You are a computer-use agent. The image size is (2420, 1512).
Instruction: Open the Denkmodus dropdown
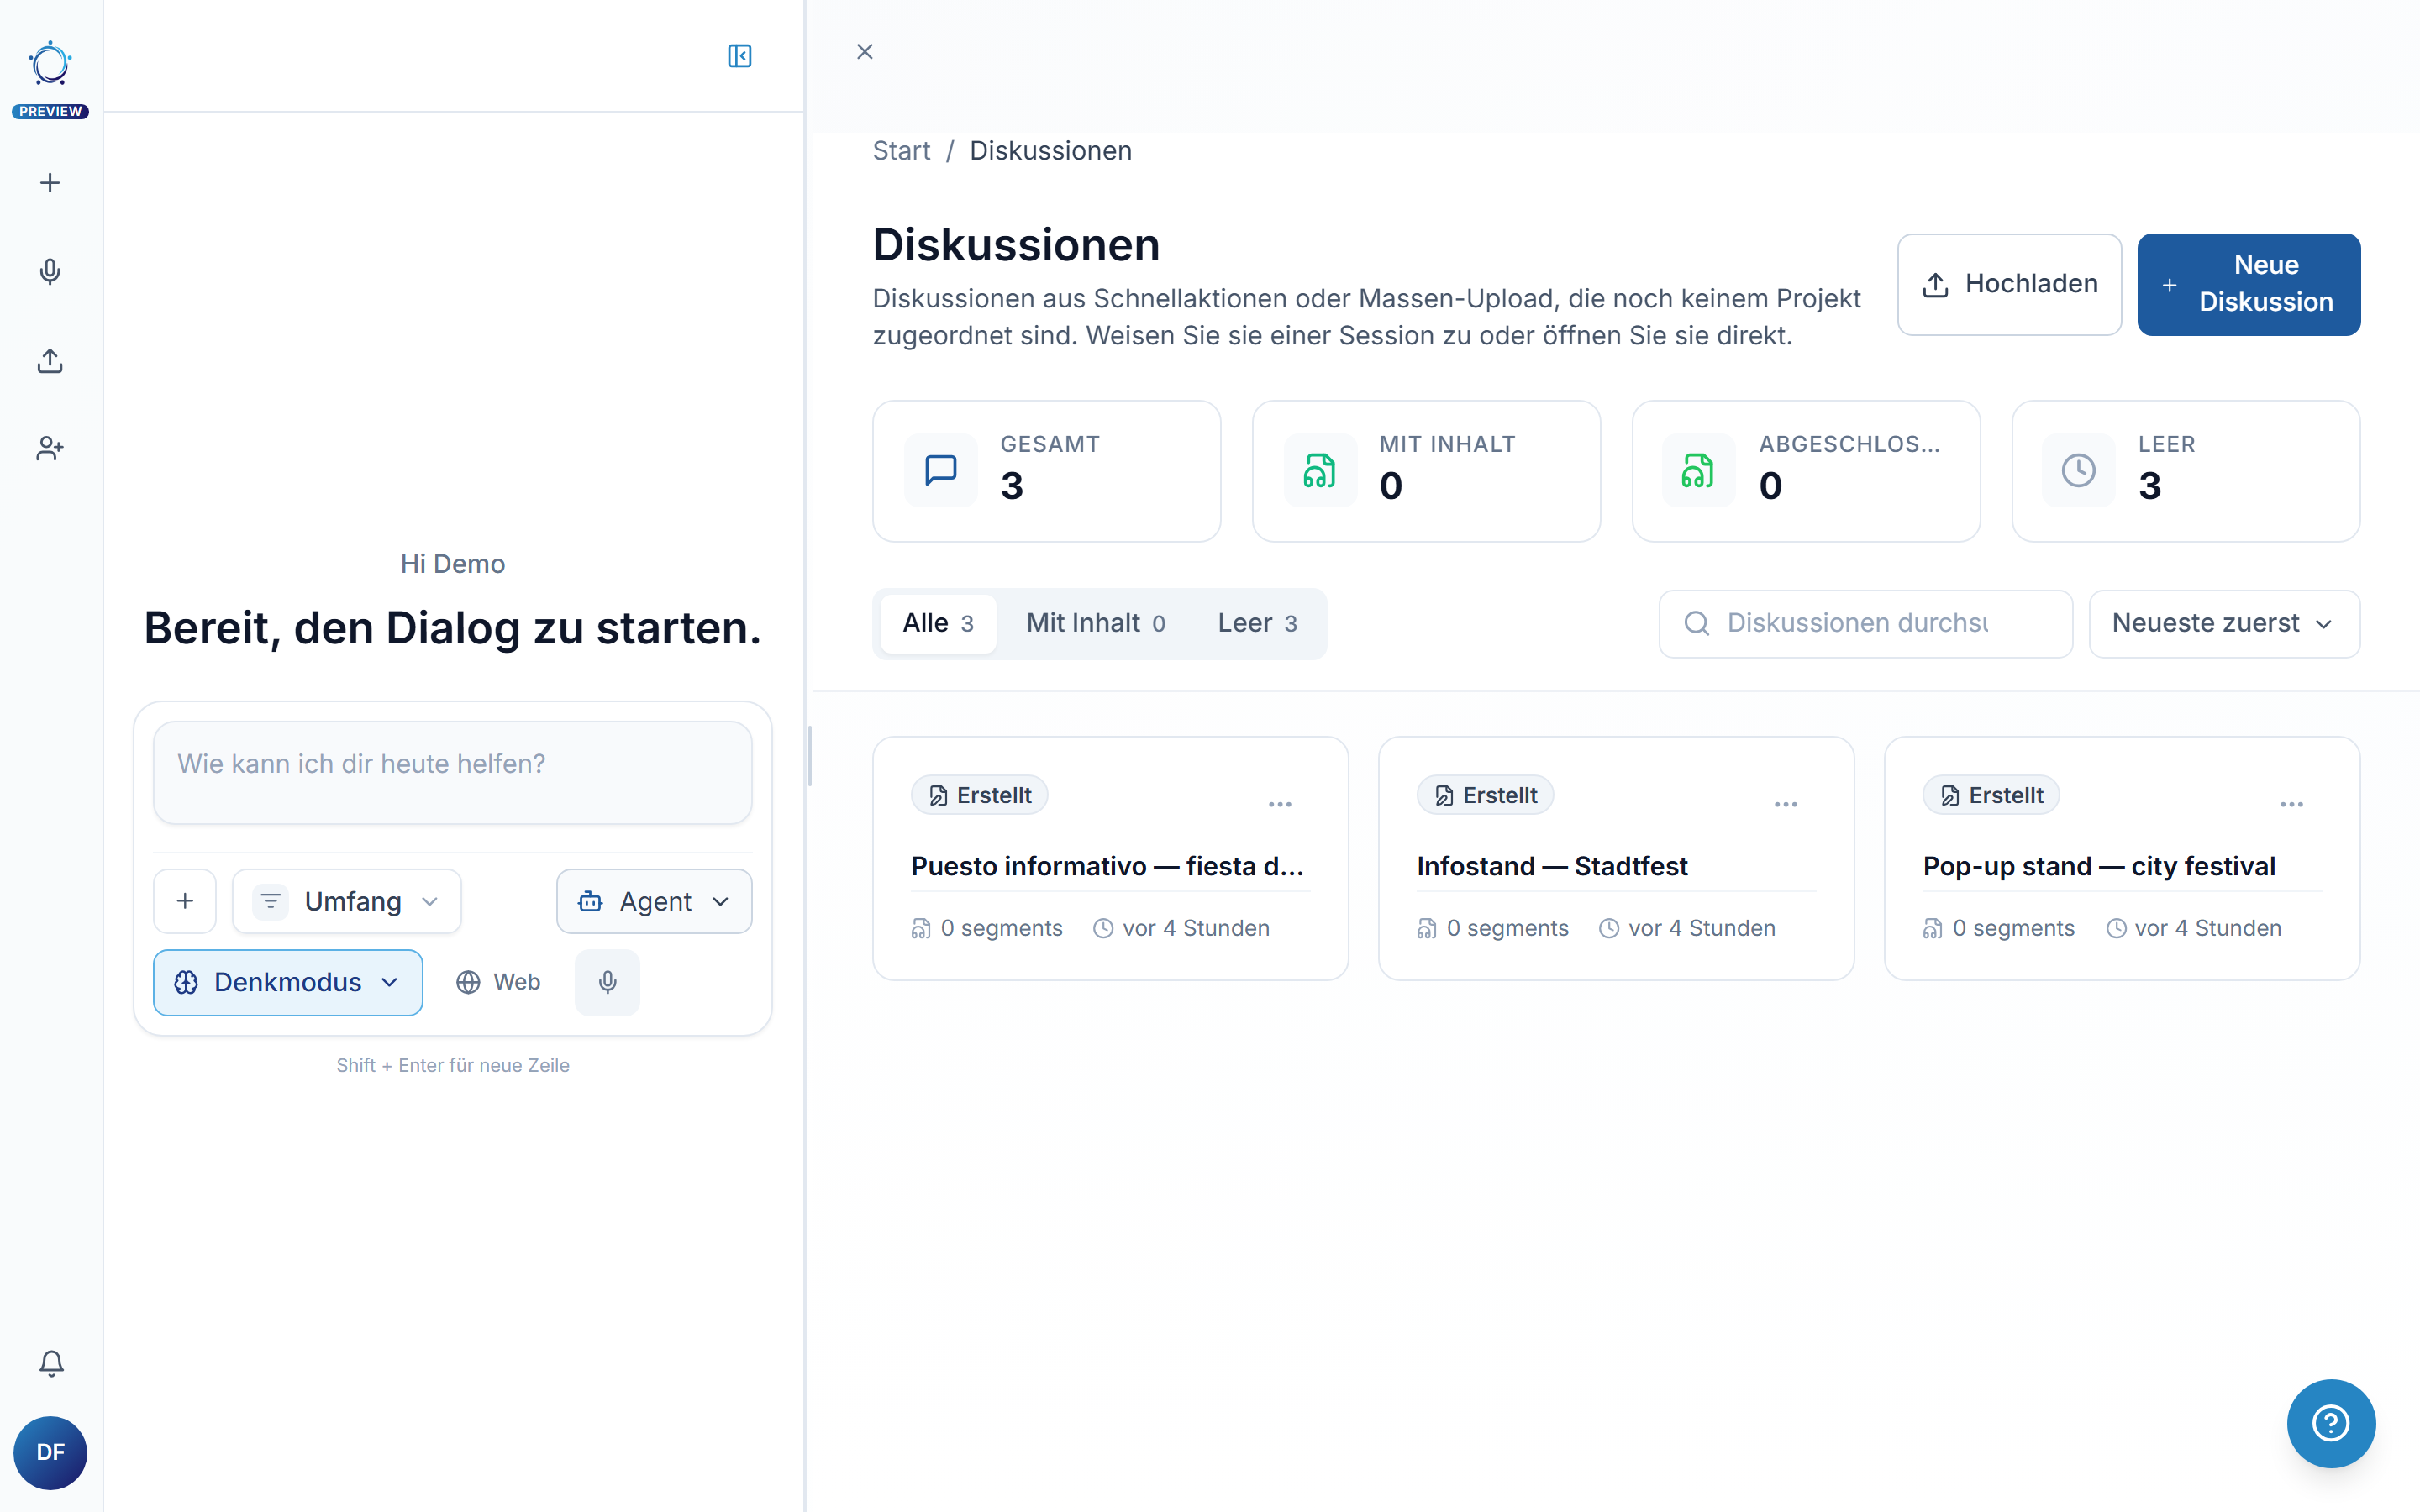tap(288, 982)
